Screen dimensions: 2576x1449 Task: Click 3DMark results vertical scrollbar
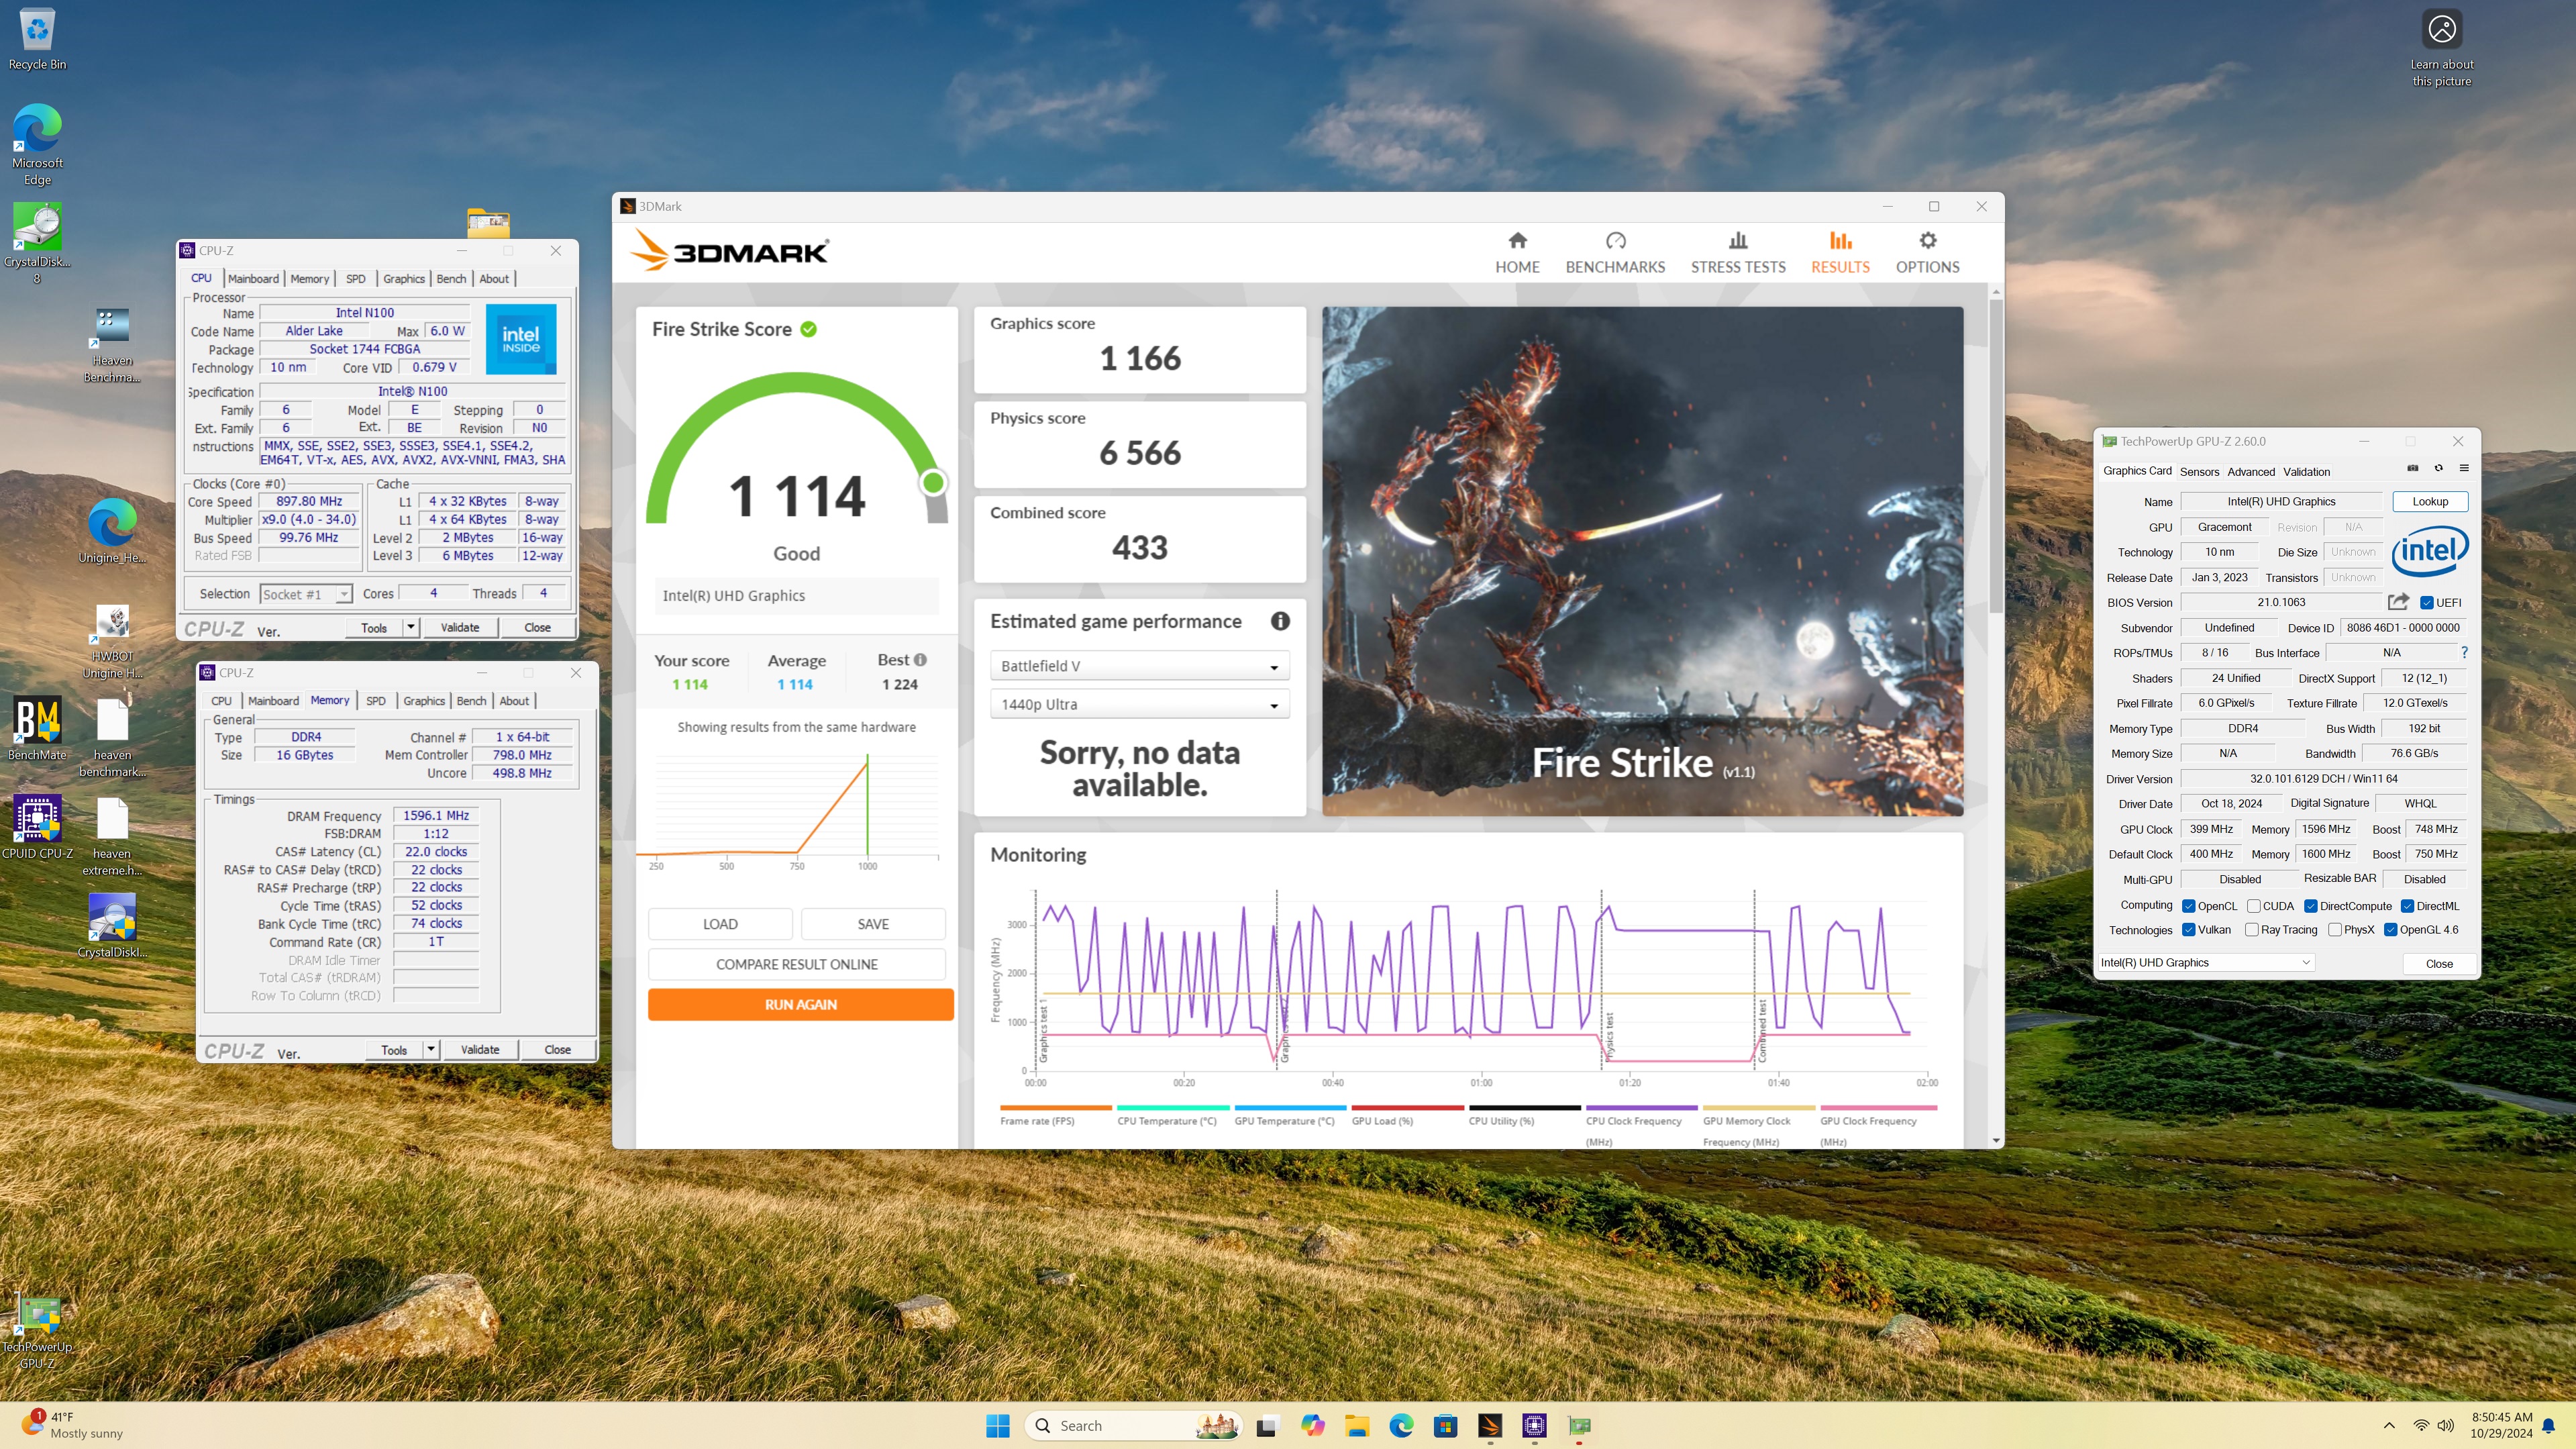[1995, 456]
